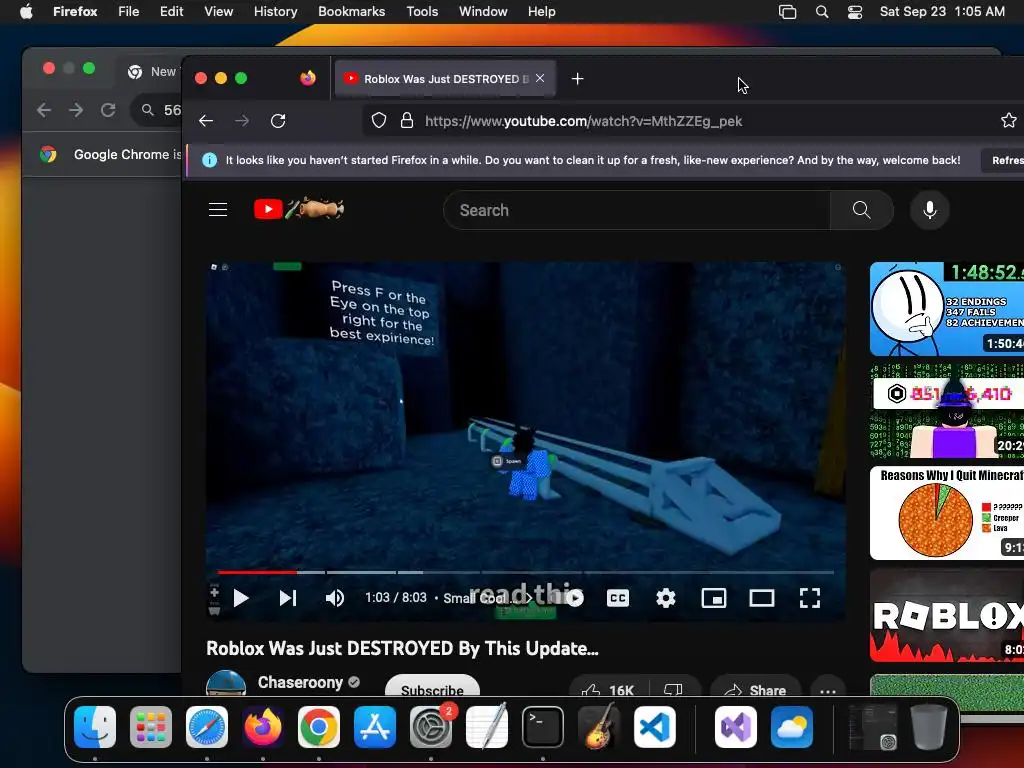Screen dimensions: 1024x768
Task: Open the YouTube hamburger guide menu
Action: point(218,210)
